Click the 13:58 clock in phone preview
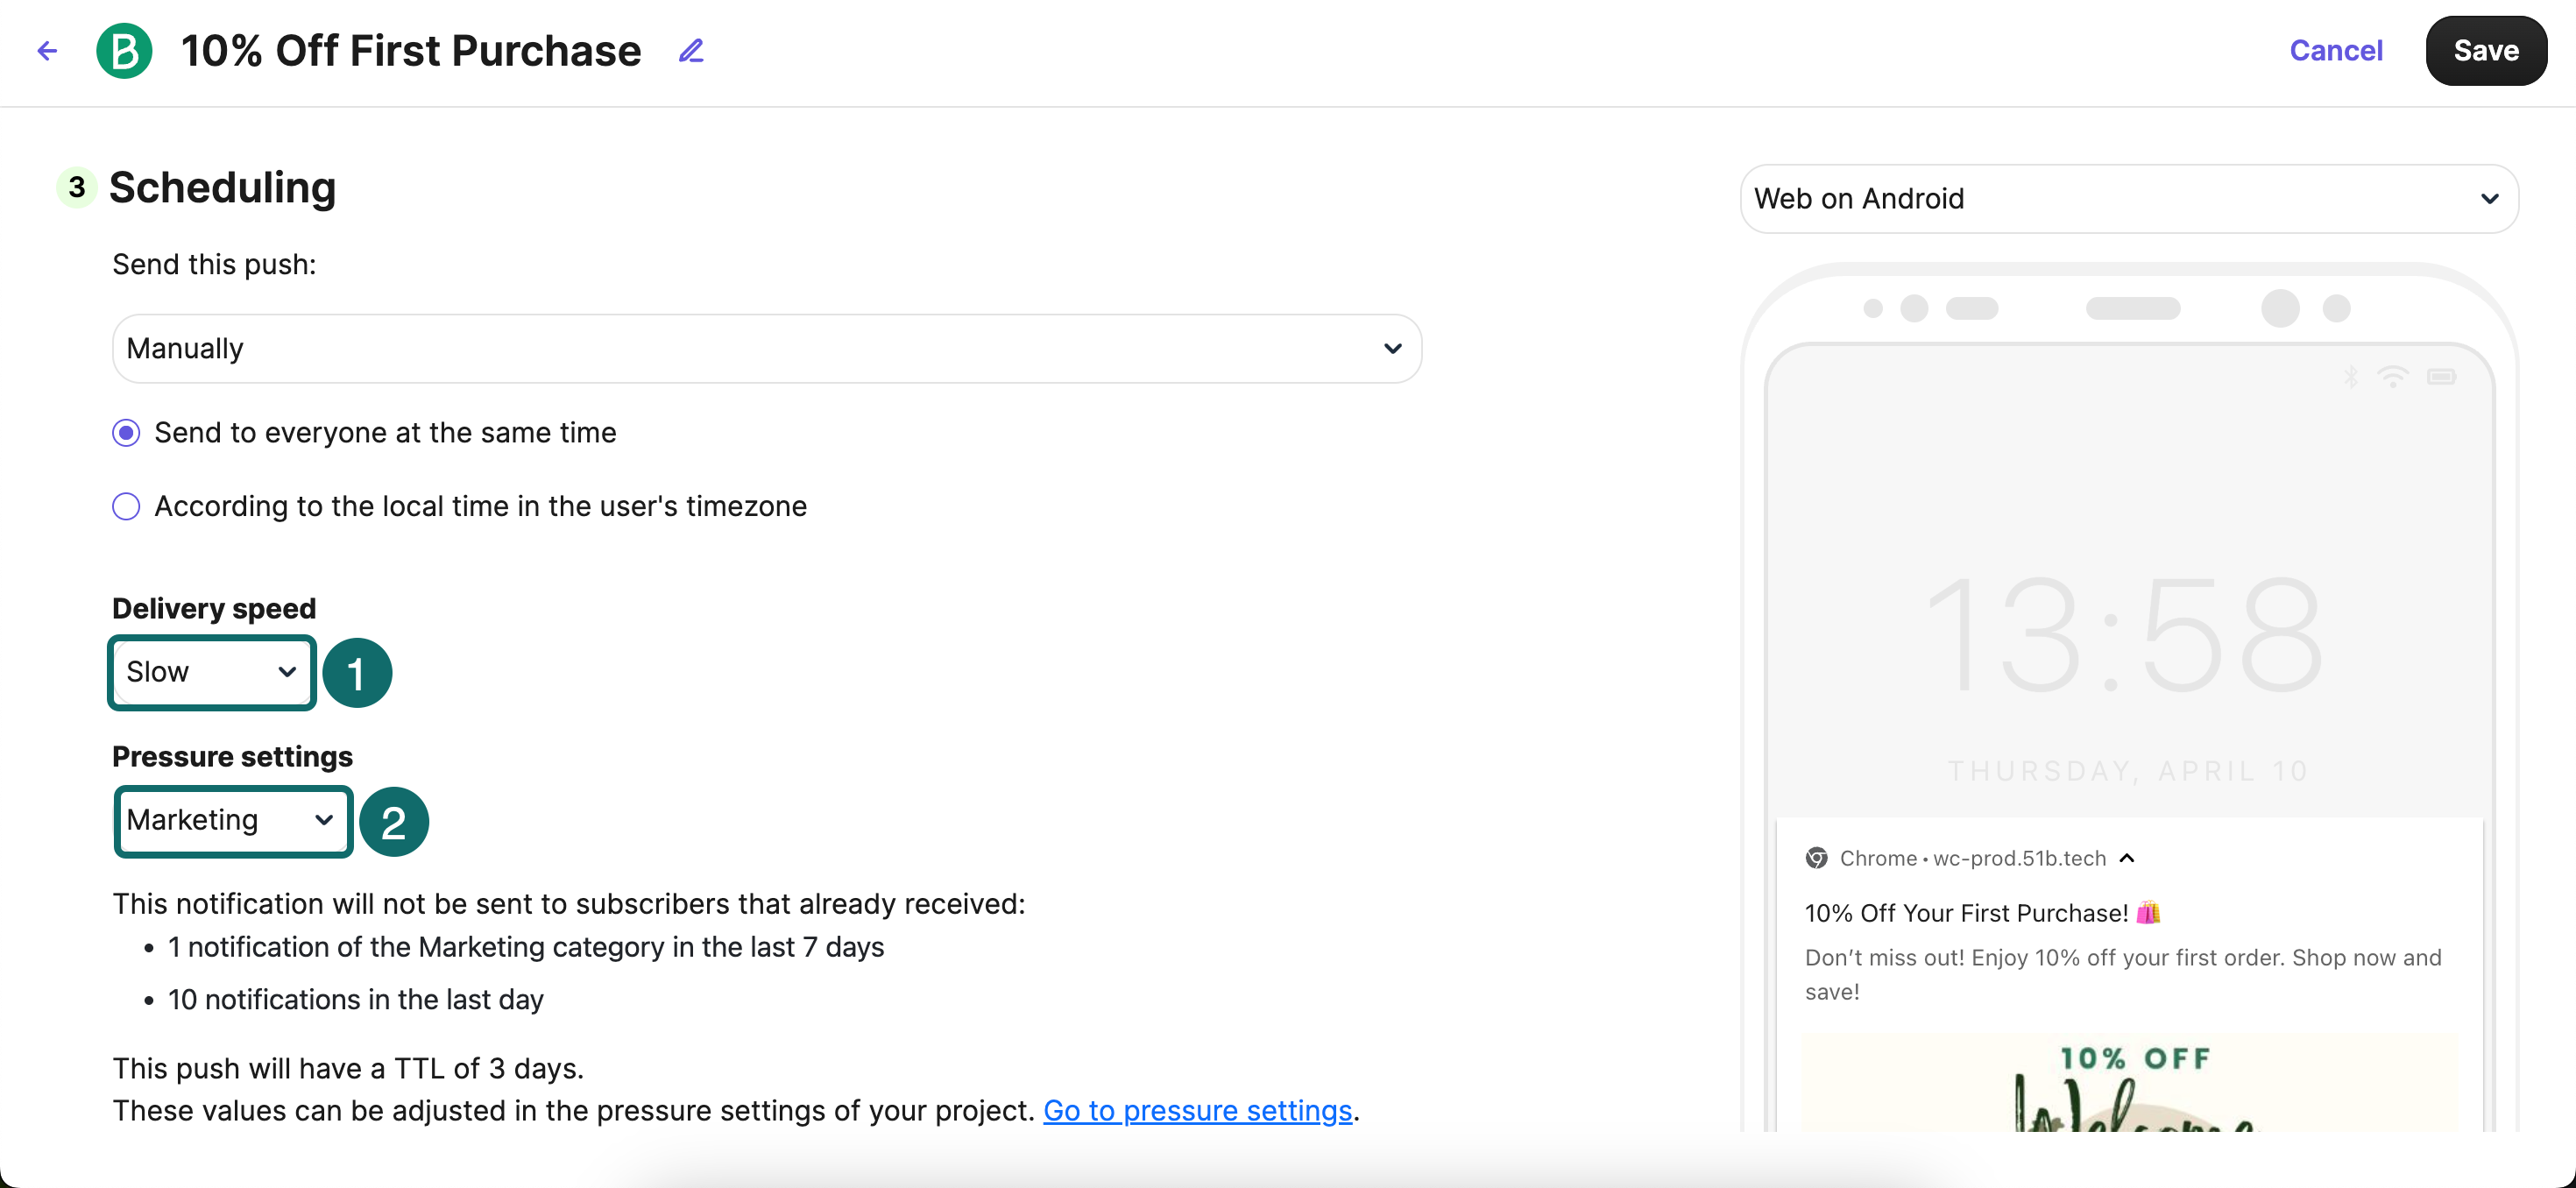This screenshot has height=1188, width=2576. [x=2125, y=635]
